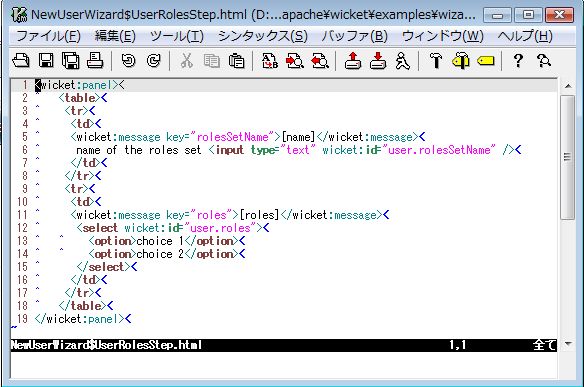
Task: Open the 編集(E) menu
Action: click(x=115, y=36)
